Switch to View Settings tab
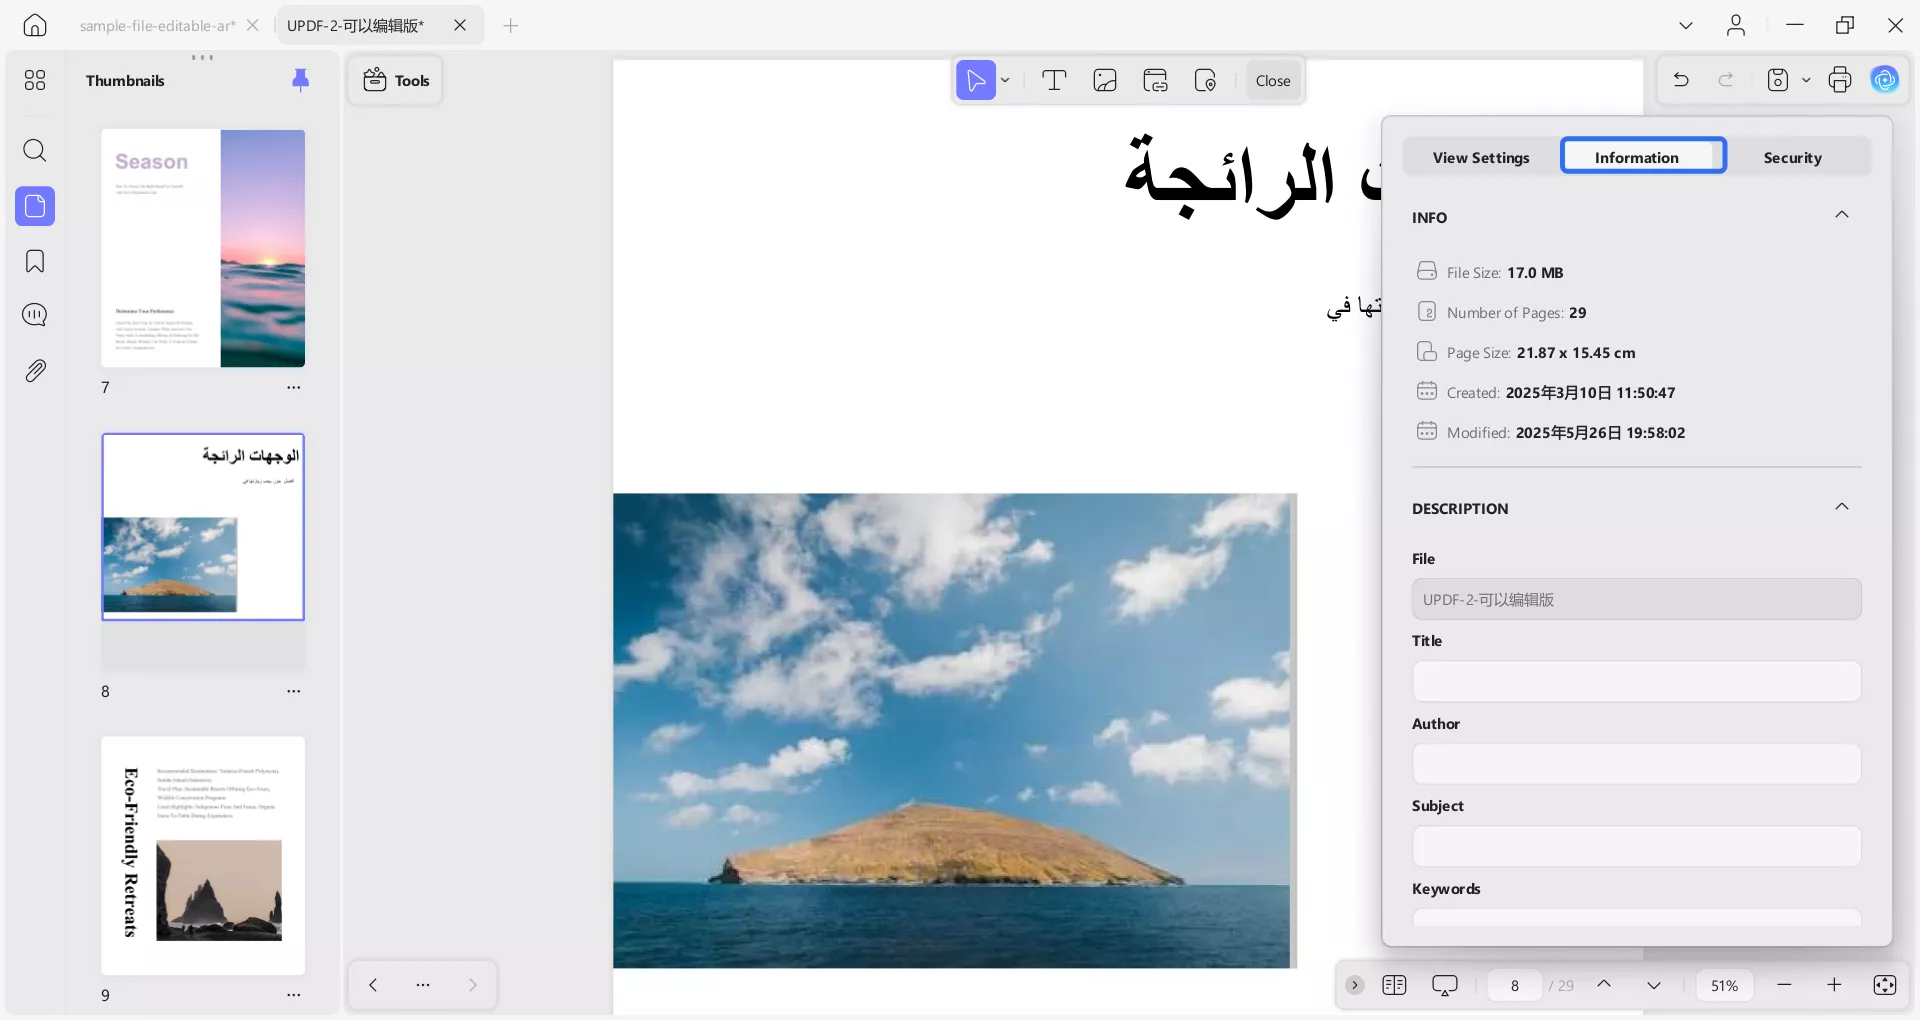Viewport: 1920px width, 1020px height. click(x=1481, y=157)
